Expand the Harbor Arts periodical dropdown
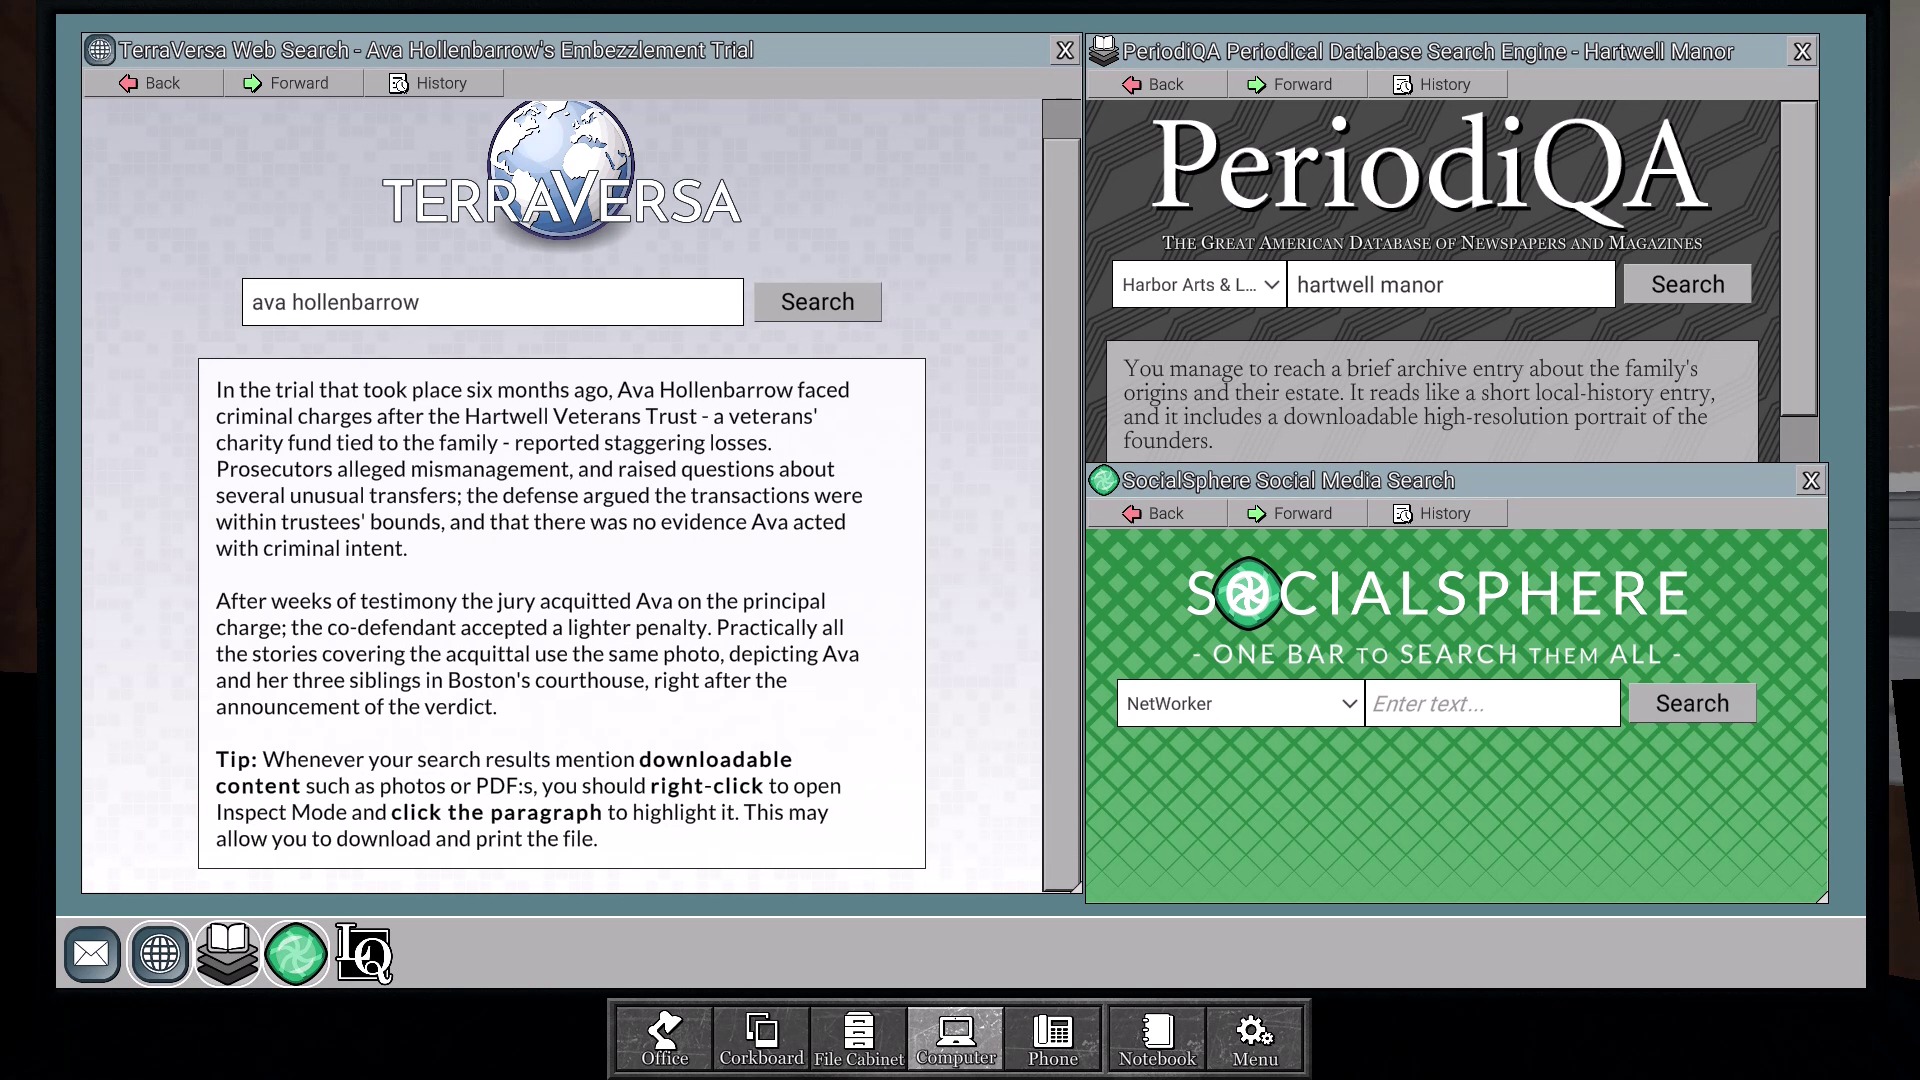The height and width of the screenshot is (1080, 1920). tap(1199, 285)
